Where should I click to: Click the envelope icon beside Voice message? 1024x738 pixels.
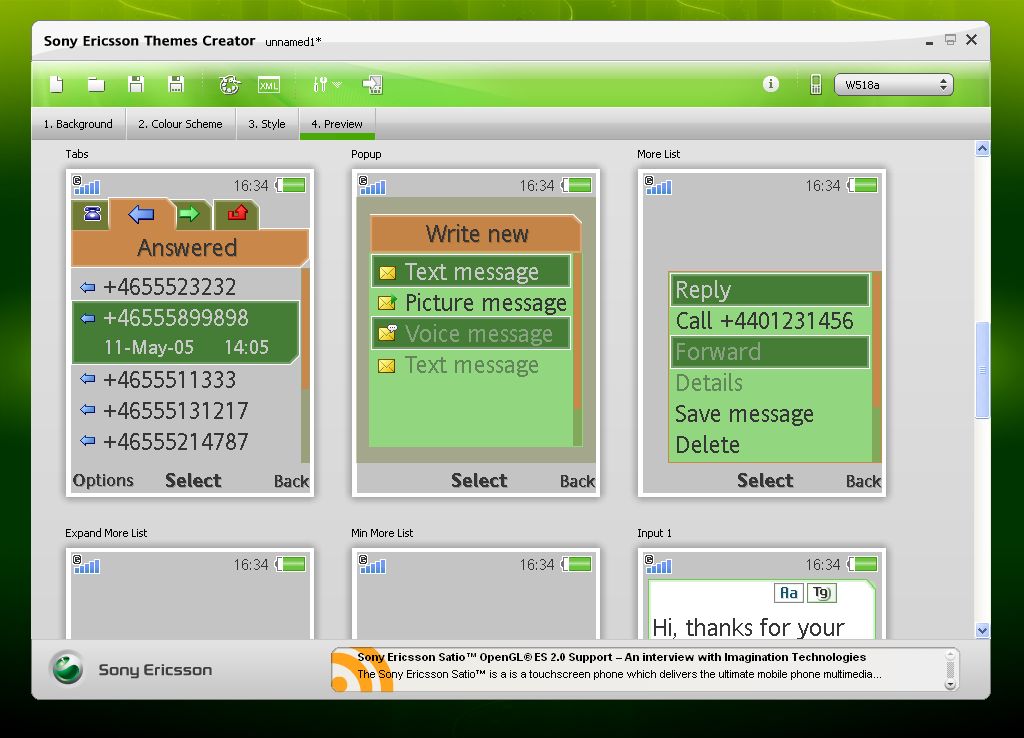coord(387,333)
